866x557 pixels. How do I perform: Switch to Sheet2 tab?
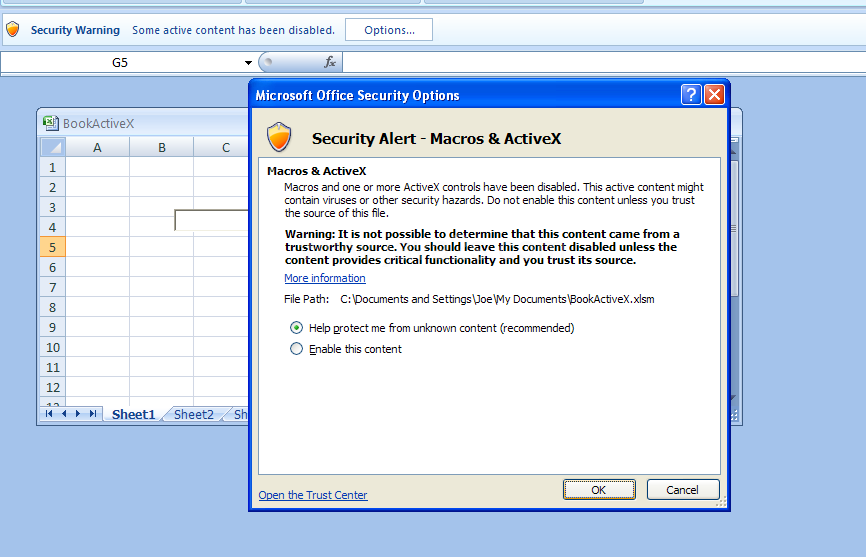(x=193, y=414)
